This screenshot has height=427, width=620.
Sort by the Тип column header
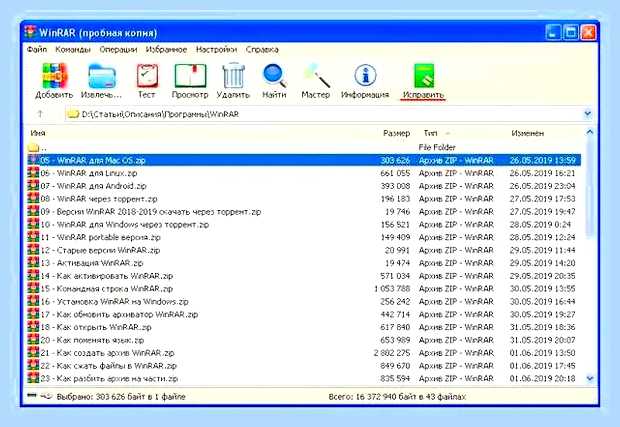[x=430, y=133]
